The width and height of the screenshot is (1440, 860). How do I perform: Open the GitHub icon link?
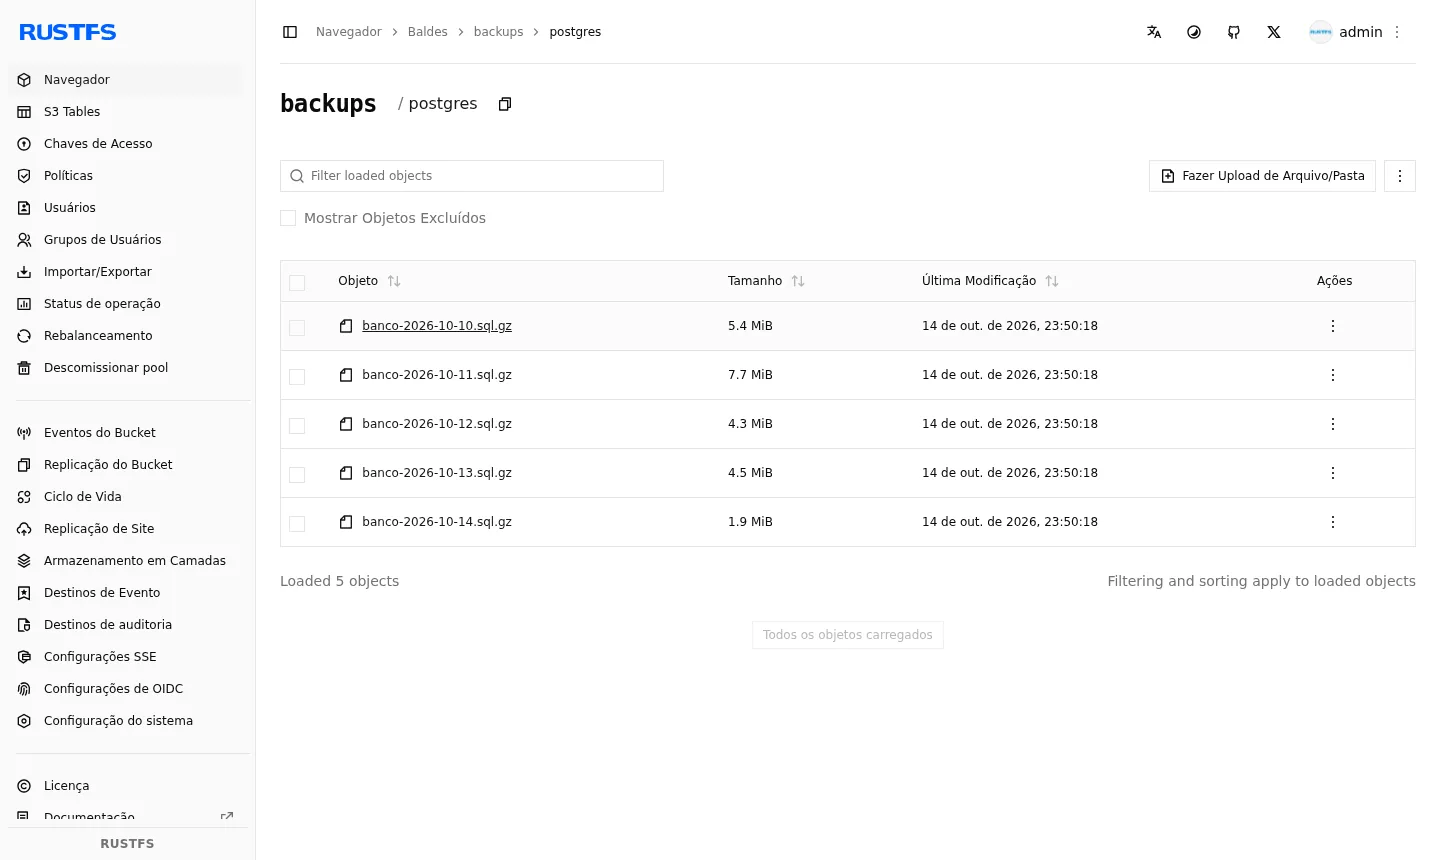point(1234,32)
